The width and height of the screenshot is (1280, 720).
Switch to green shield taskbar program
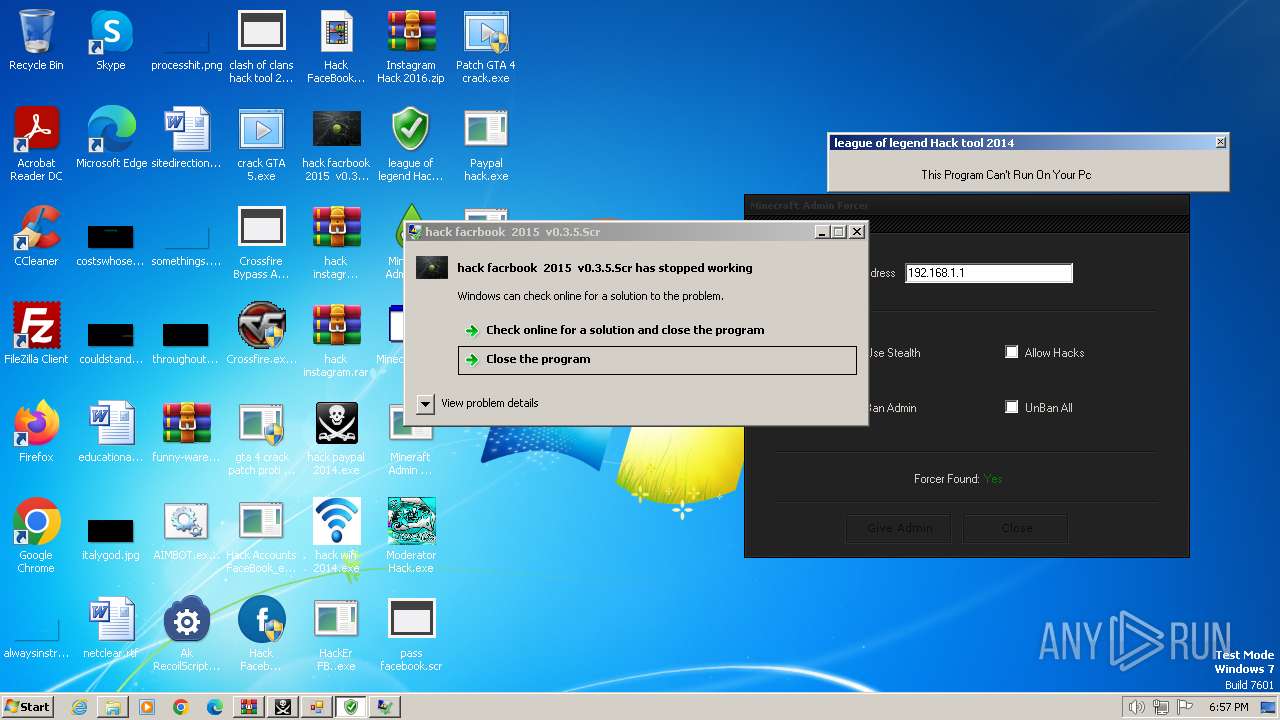click(351, 707)
